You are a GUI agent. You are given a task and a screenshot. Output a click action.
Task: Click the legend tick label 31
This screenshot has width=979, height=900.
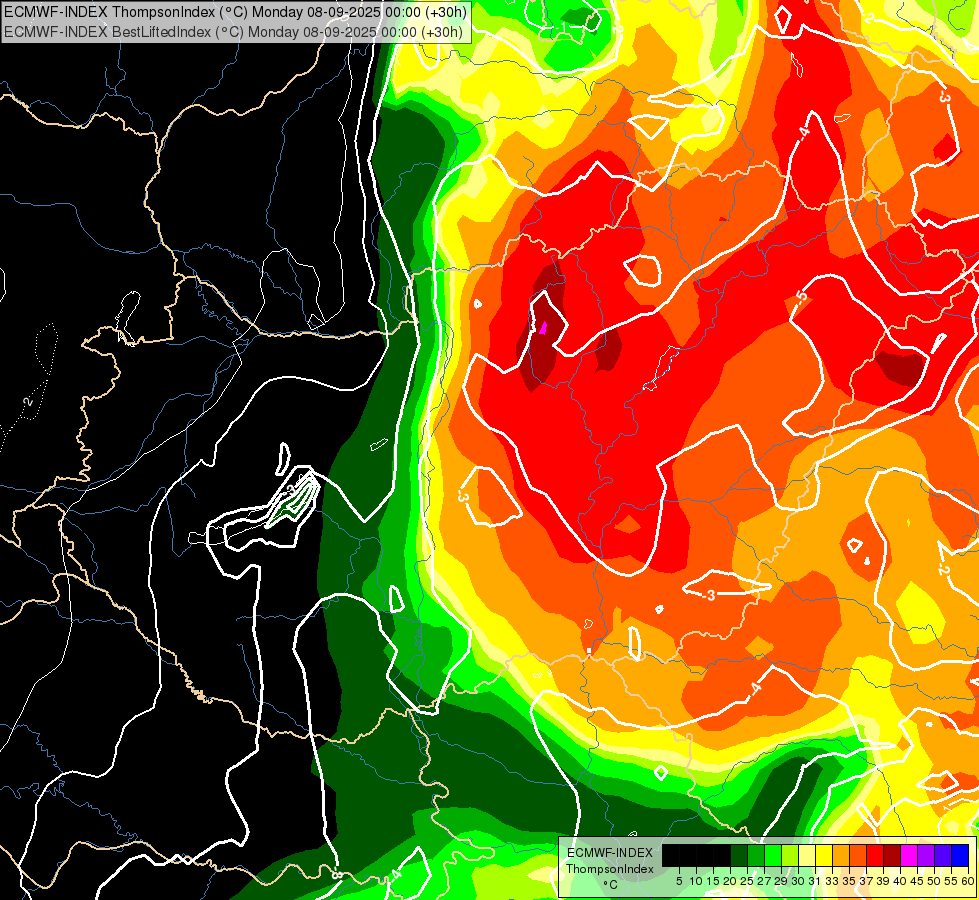pos(815,881)
